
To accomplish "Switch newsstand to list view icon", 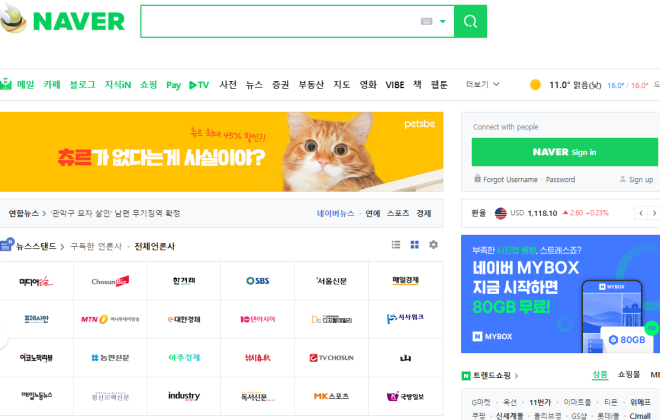I will (x=396, y=245).
